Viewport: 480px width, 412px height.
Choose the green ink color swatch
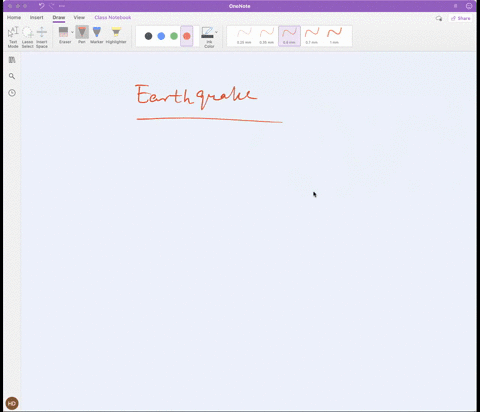coord(174,36)
